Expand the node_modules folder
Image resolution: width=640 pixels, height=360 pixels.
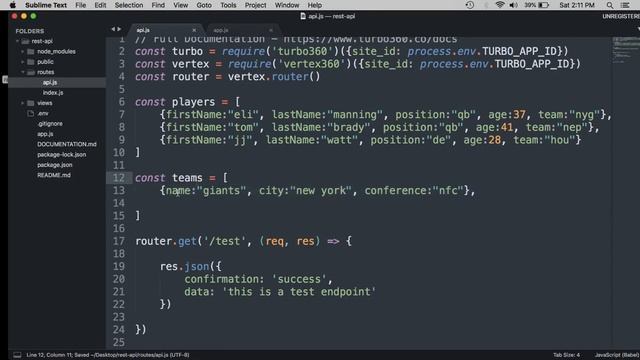coord(23,51)
